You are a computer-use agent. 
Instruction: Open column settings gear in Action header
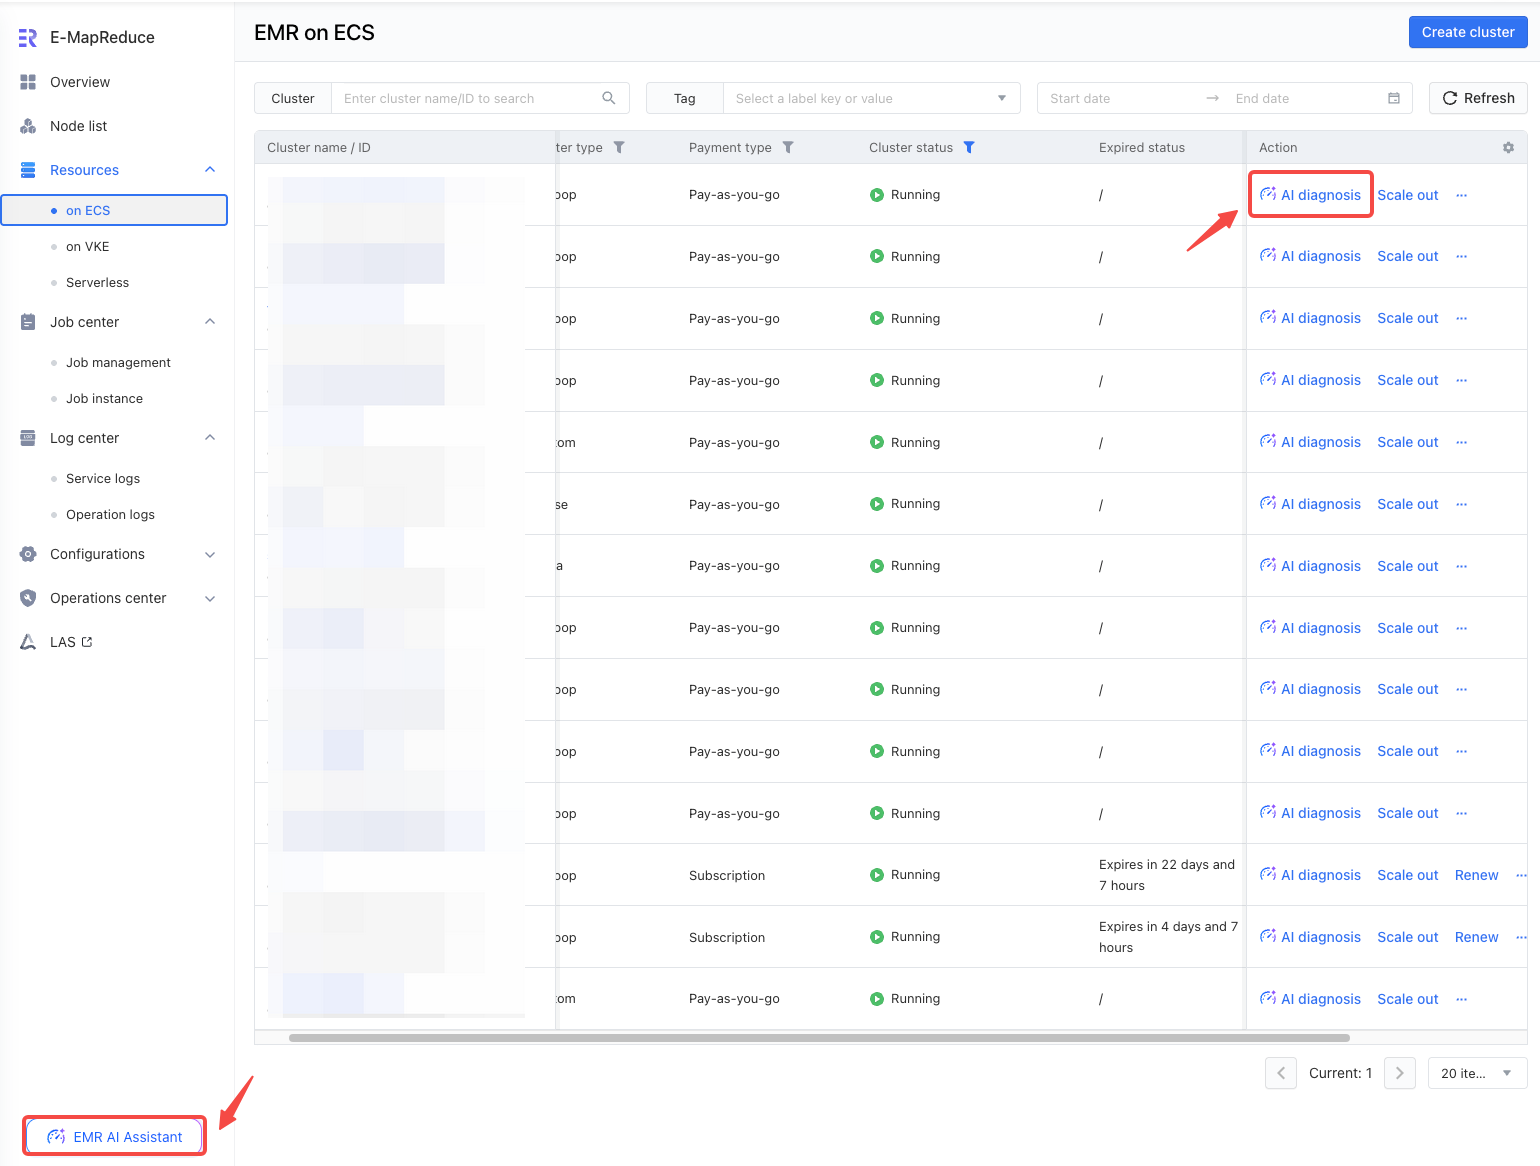pyautogui.click(x=1508, y=148)
